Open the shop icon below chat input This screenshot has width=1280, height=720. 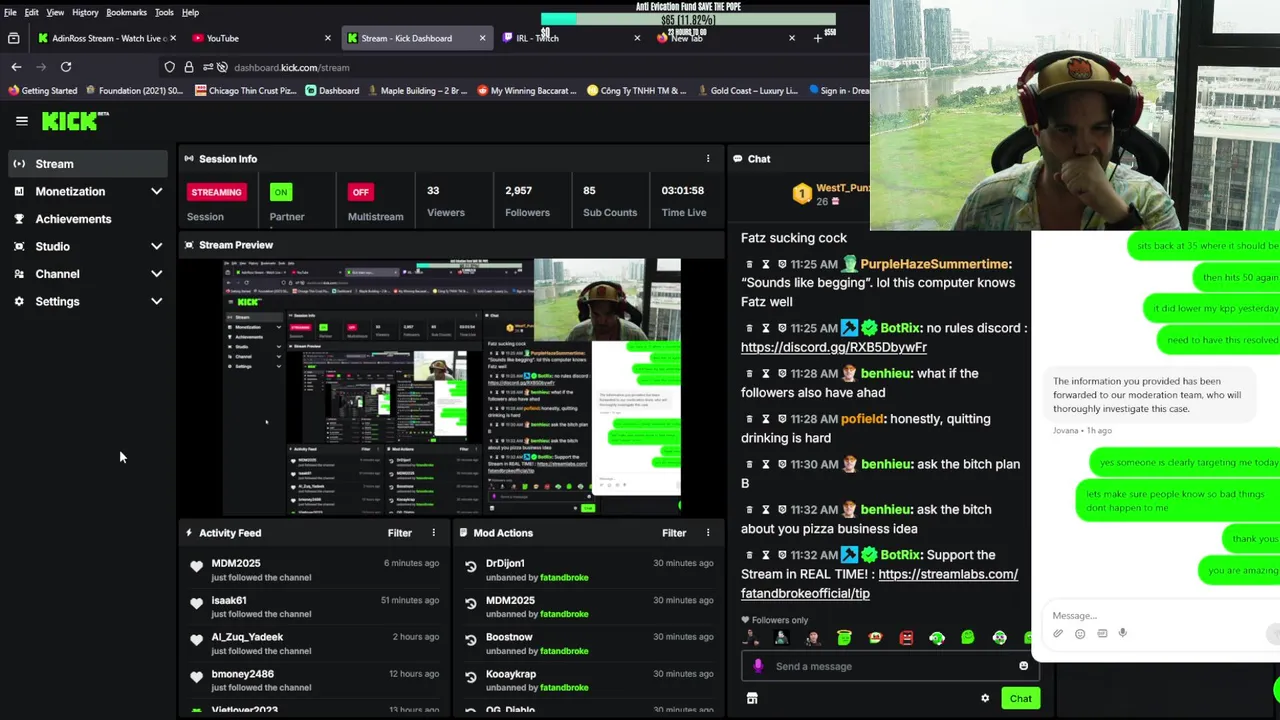pyautogui.click(x=752, y=699)
